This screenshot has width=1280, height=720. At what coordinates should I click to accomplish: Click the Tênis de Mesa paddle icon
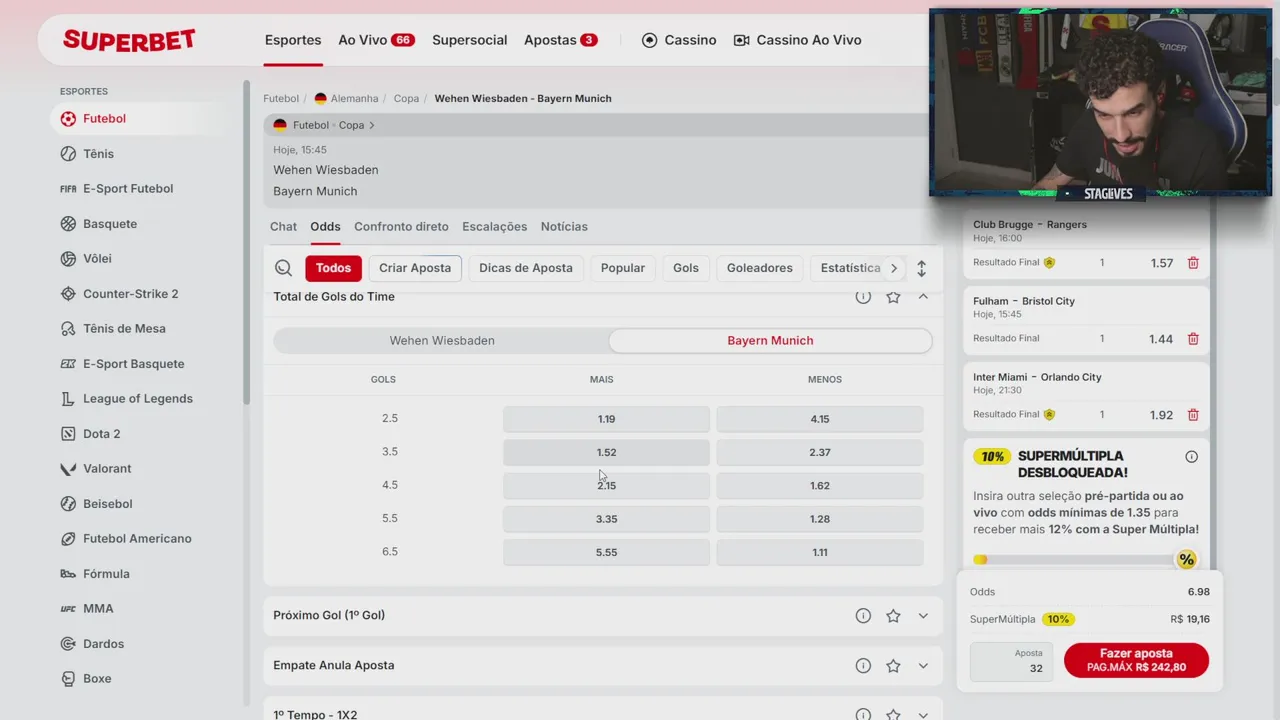click(x=68, y=329)
